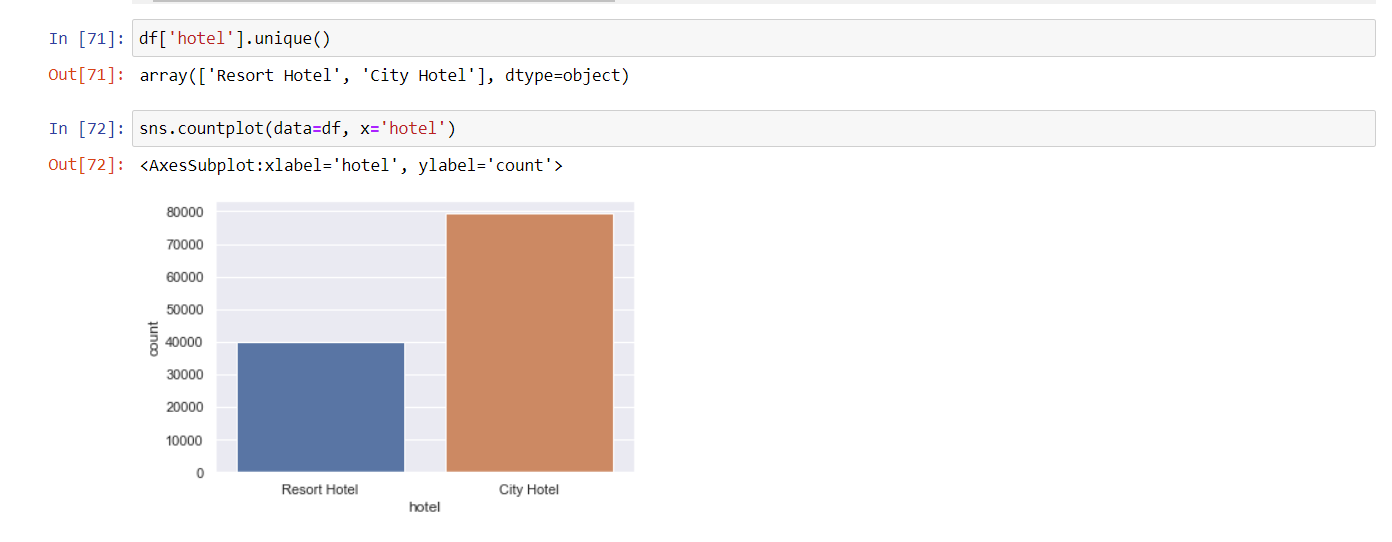This screenshot has height=542, width=1392.
Task: Click the 60000 y-axis tick label
Action: 186,277
